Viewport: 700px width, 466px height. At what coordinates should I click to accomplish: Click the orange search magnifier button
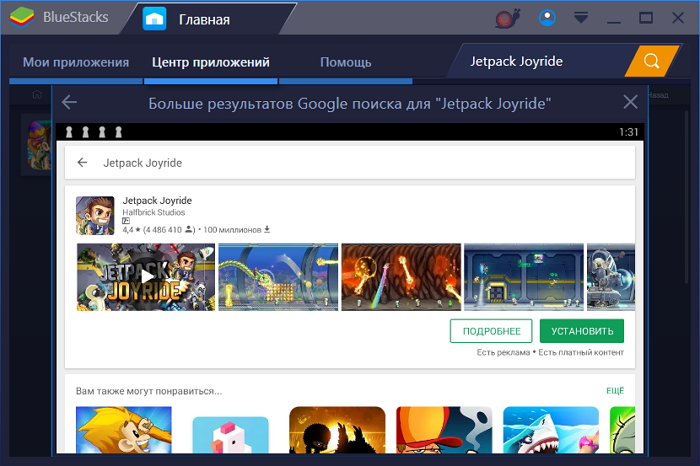tap(651, 61)
